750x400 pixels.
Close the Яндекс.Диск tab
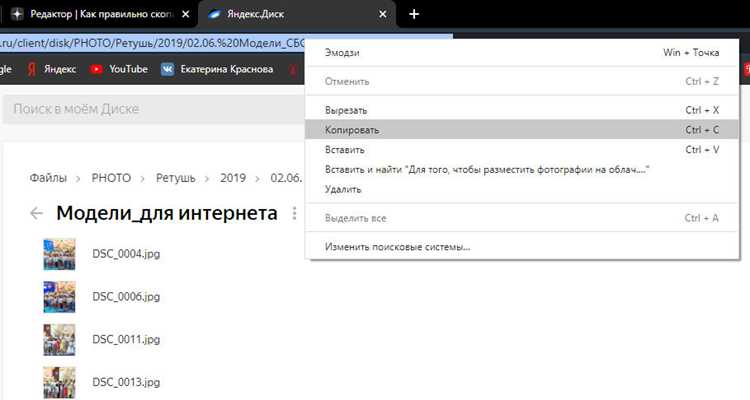coord(383,14)
